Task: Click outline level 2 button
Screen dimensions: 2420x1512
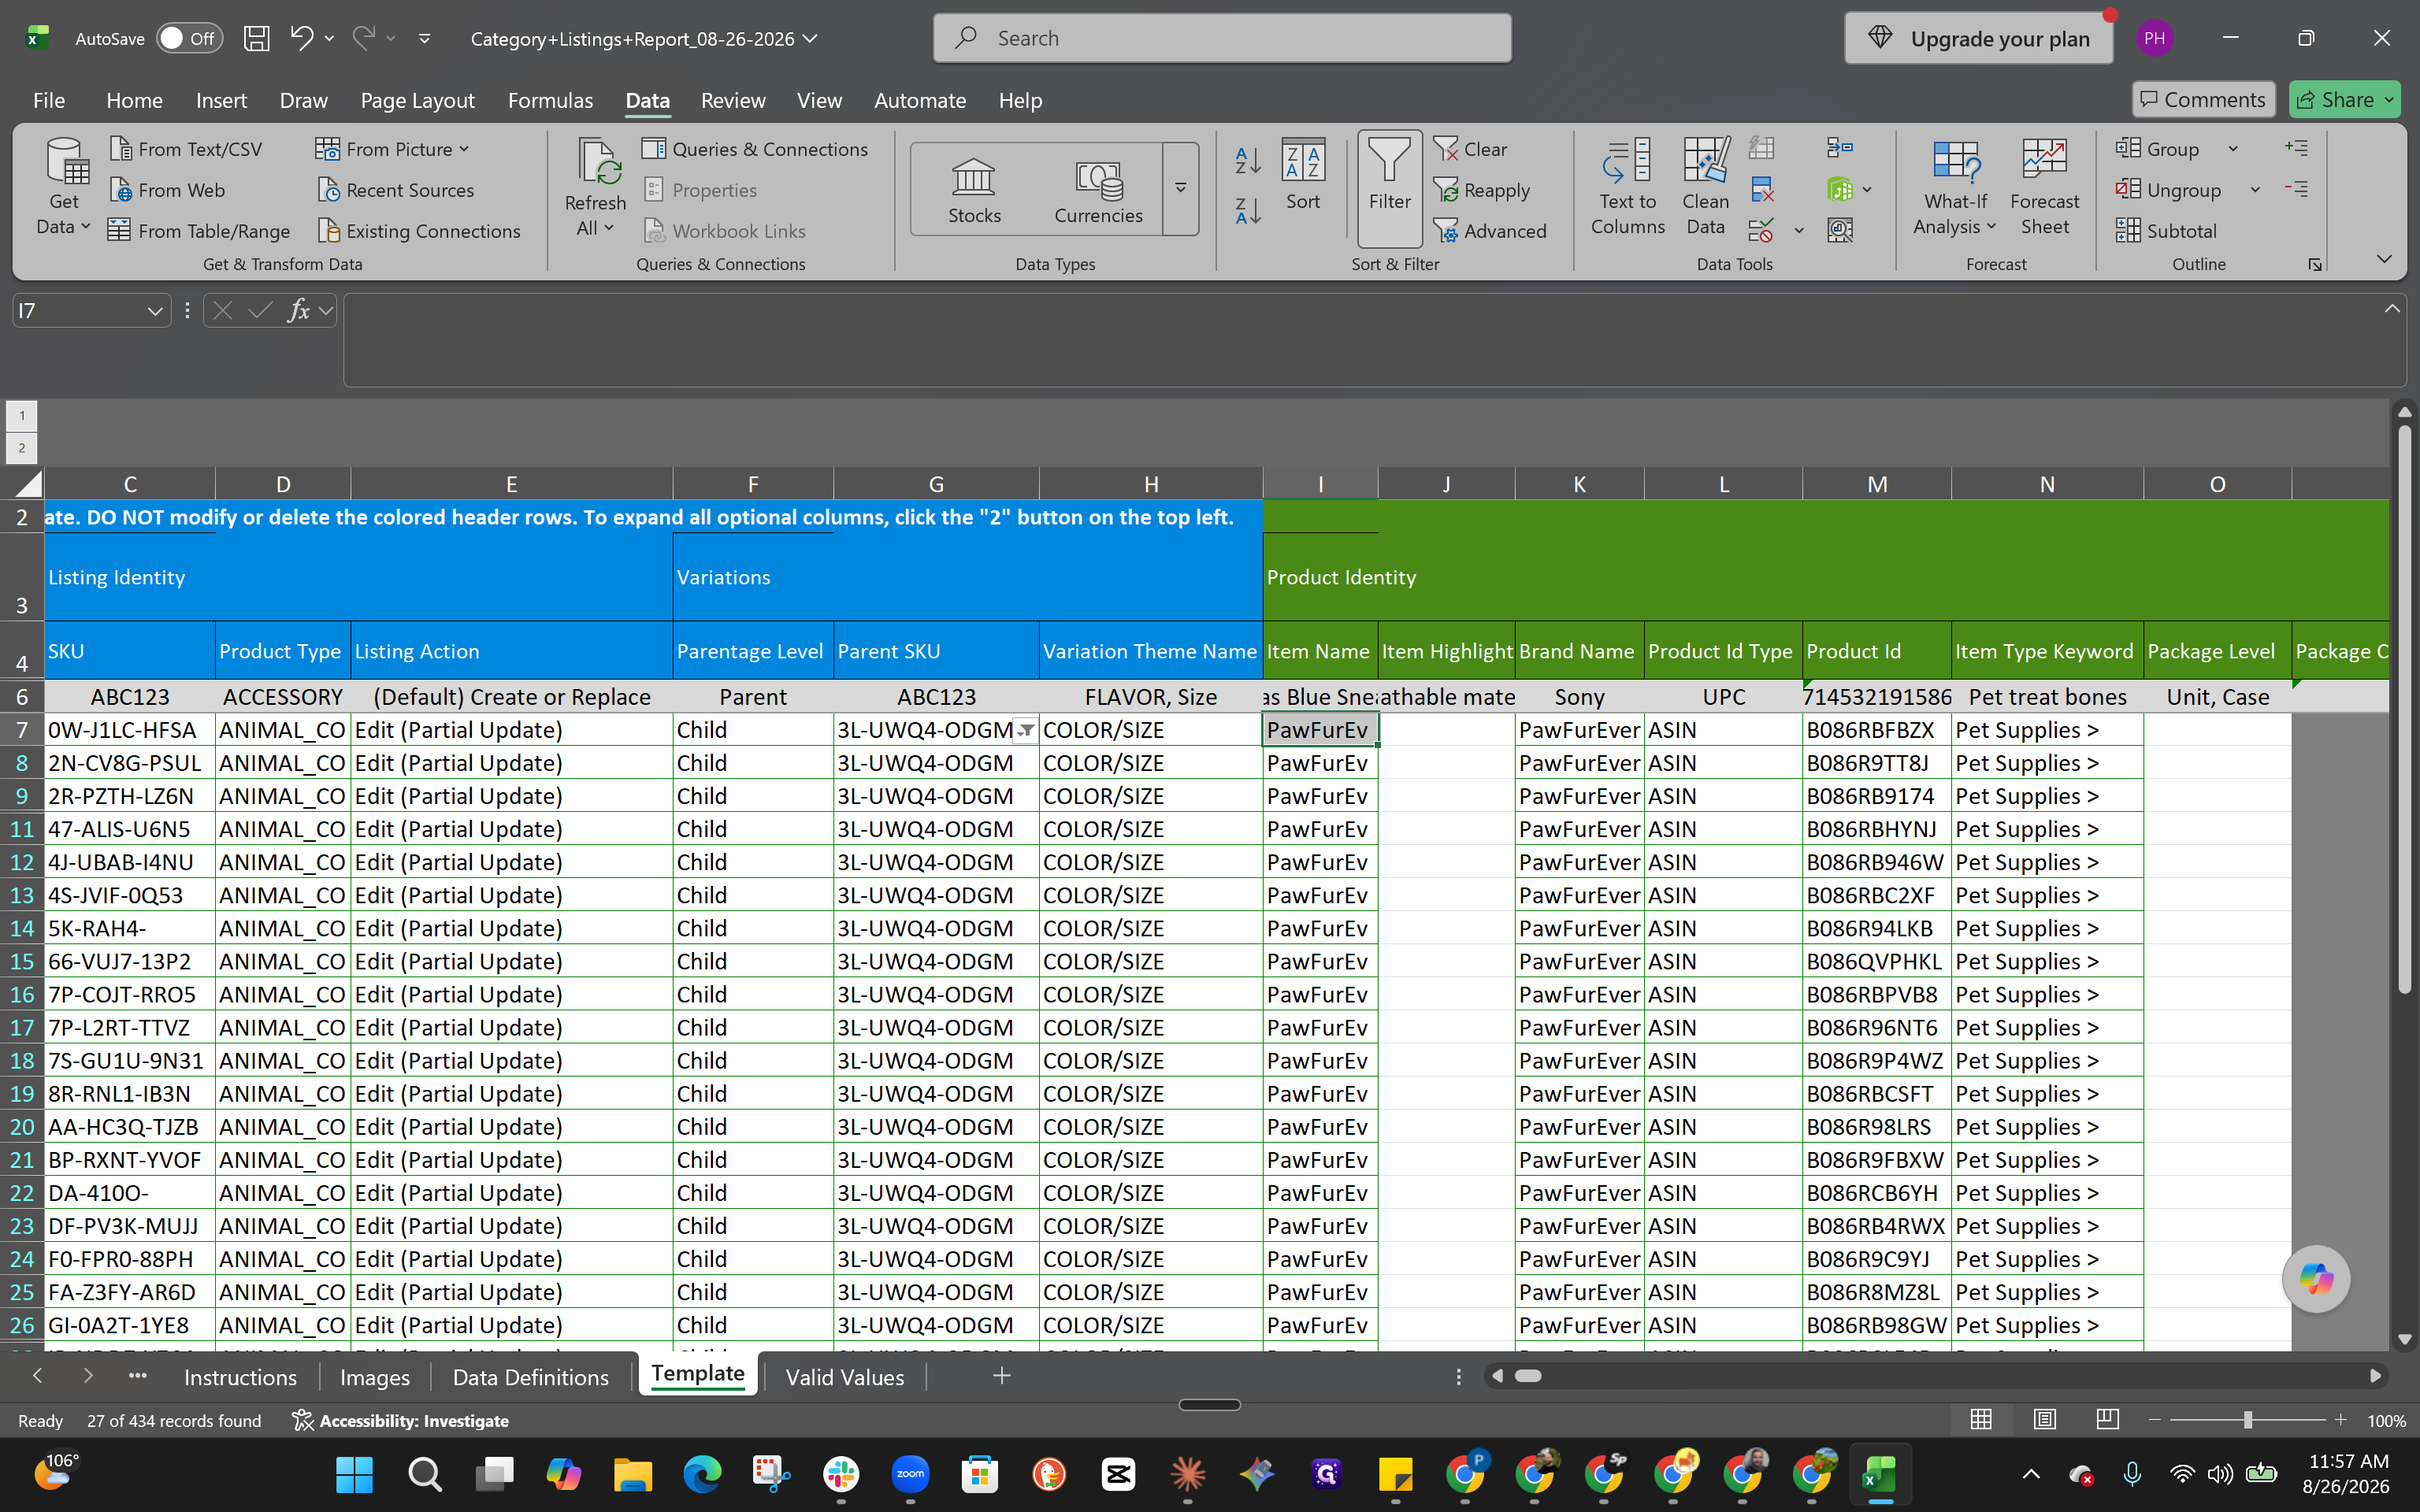Action: pyautogui.click(x=22, y=448)
